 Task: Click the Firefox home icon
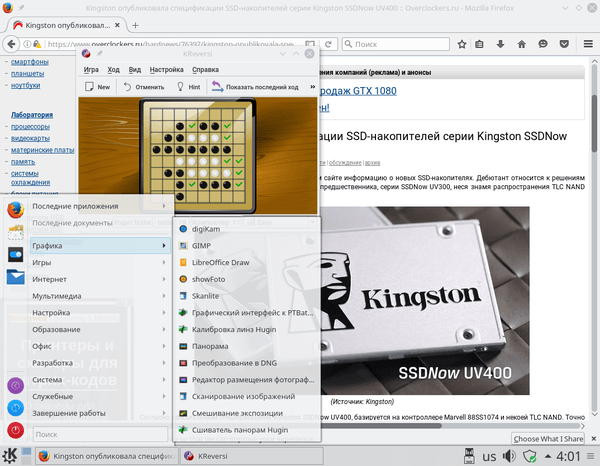[521, 44]
